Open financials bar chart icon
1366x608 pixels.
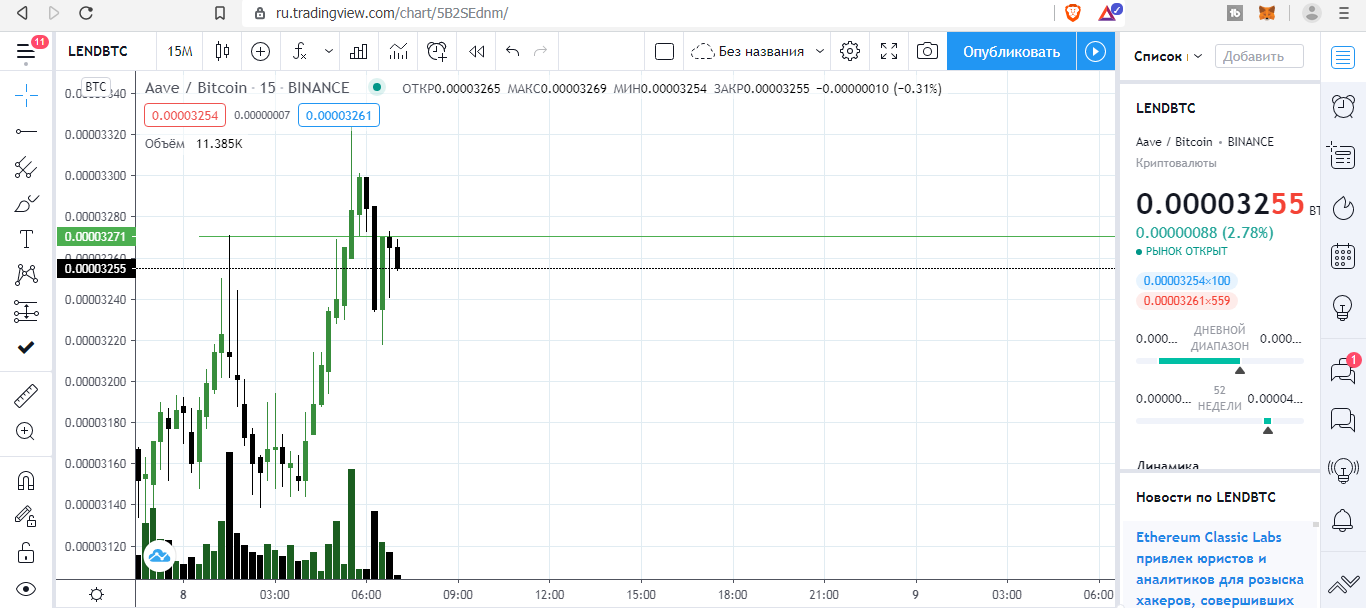359,51
